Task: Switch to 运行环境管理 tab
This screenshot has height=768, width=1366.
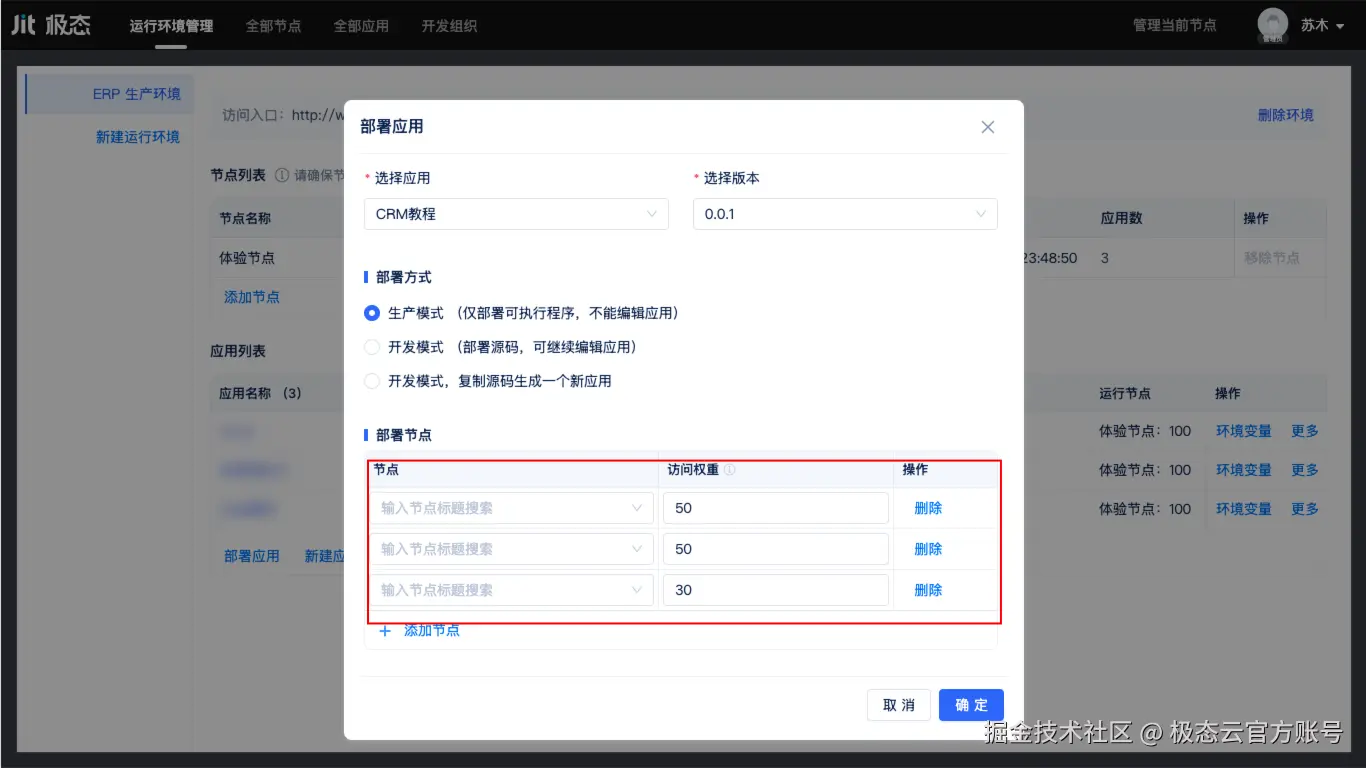Action: tap(171, 26)
